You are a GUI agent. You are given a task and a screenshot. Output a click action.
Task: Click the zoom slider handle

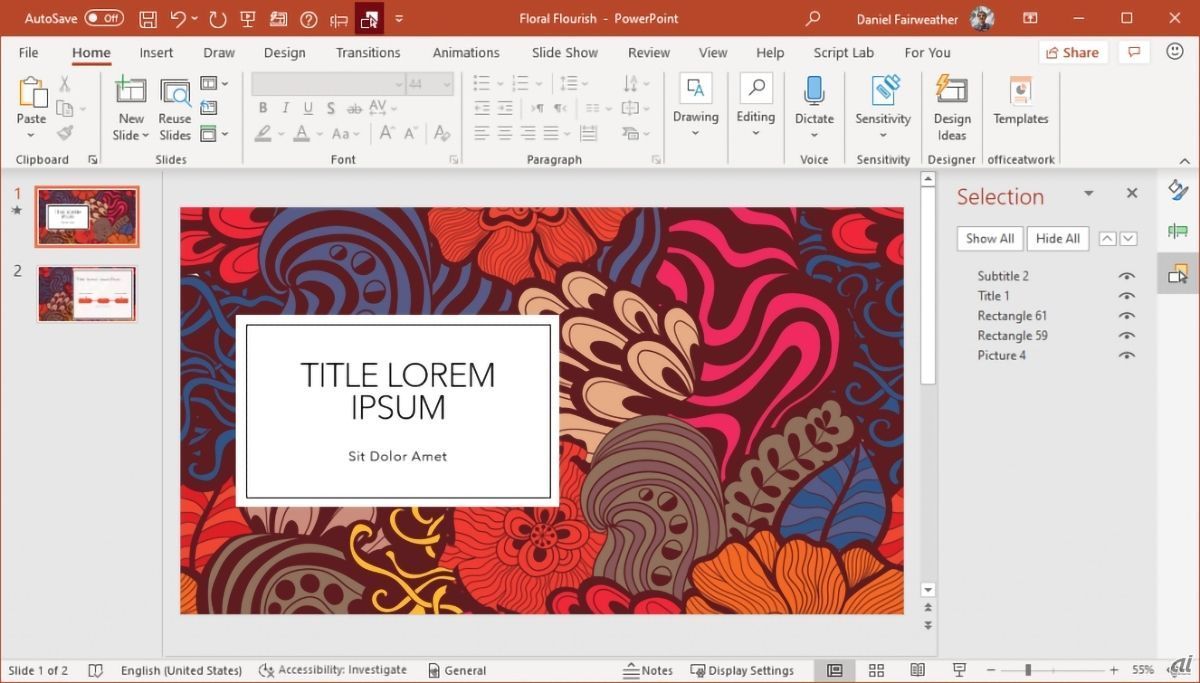tap(1028, 670)
